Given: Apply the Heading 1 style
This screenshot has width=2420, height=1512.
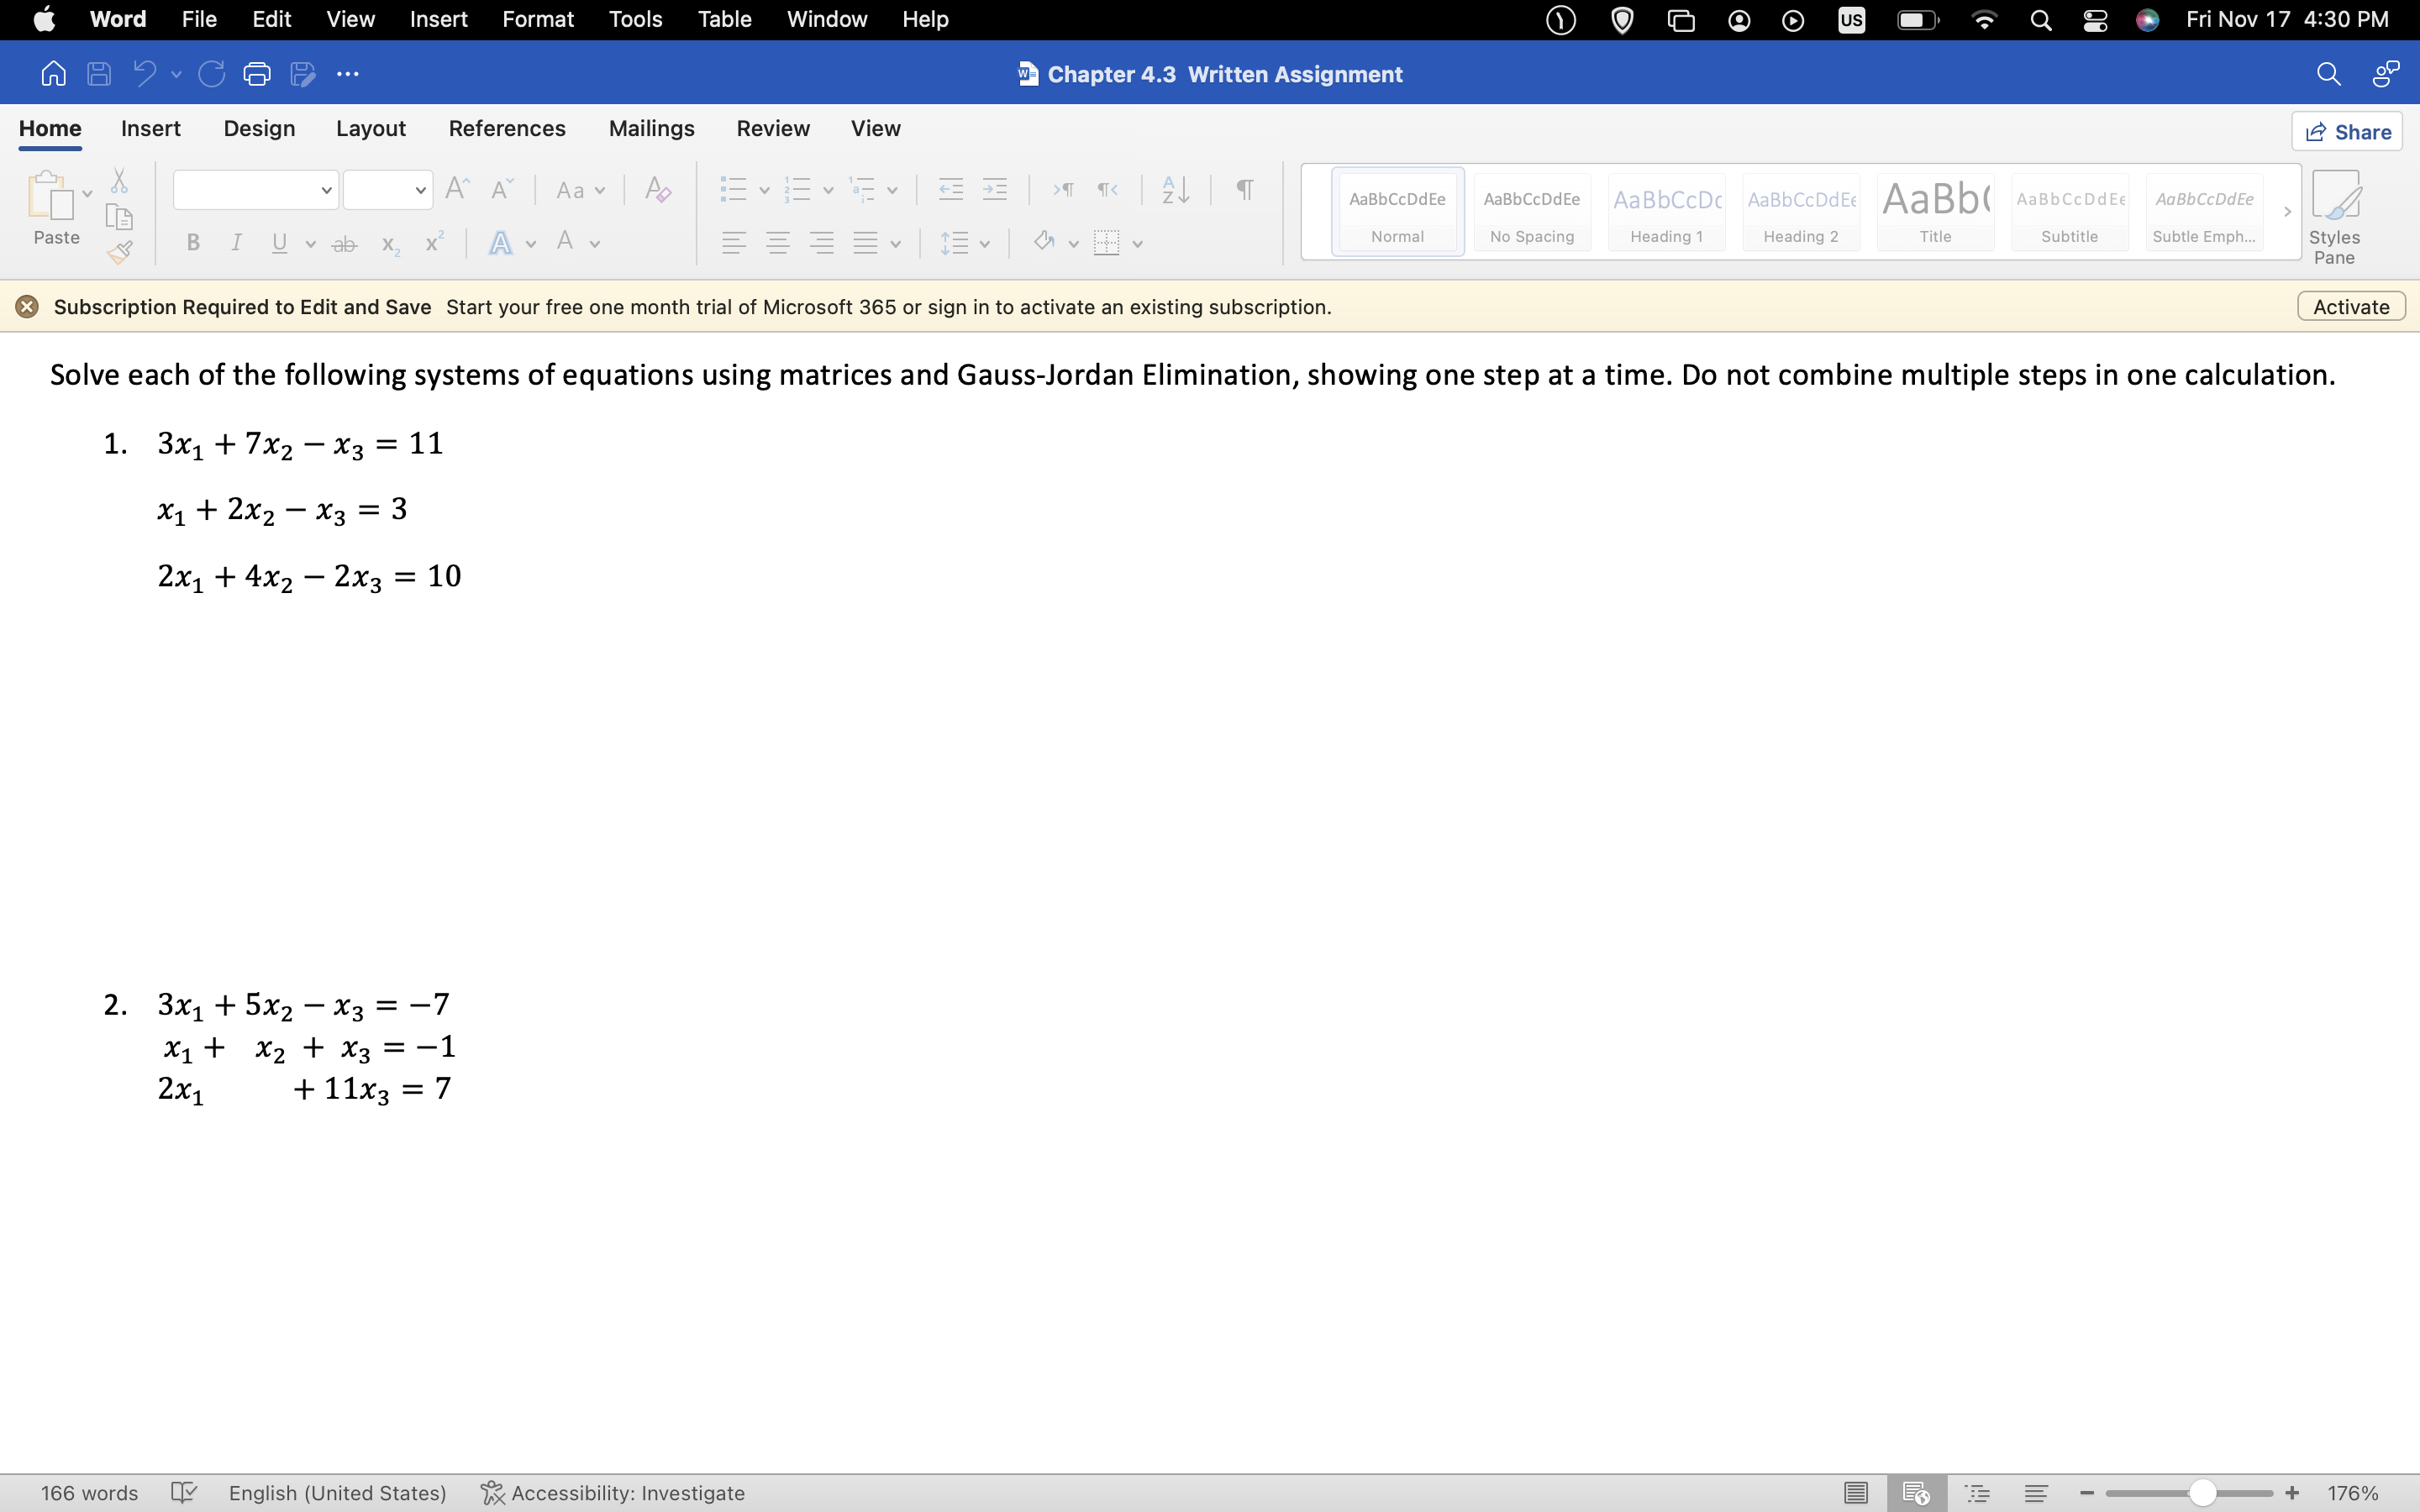Looking at the screenshot, I should click(1666, 211).
